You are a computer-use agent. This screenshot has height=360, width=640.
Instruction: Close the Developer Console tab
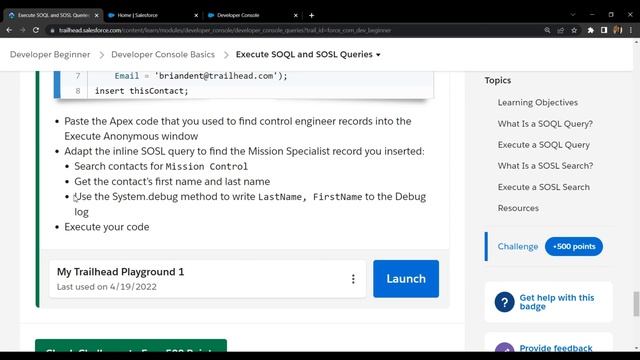(296, 16)
